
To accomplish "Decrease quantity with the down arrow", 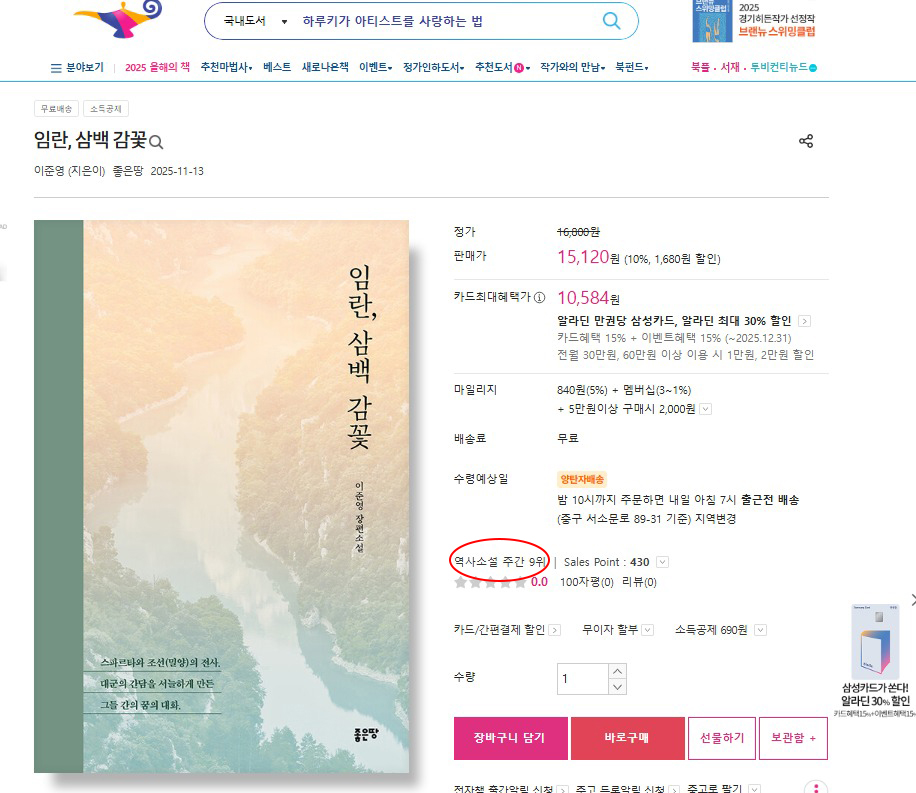I will click(x=617, y=687).
